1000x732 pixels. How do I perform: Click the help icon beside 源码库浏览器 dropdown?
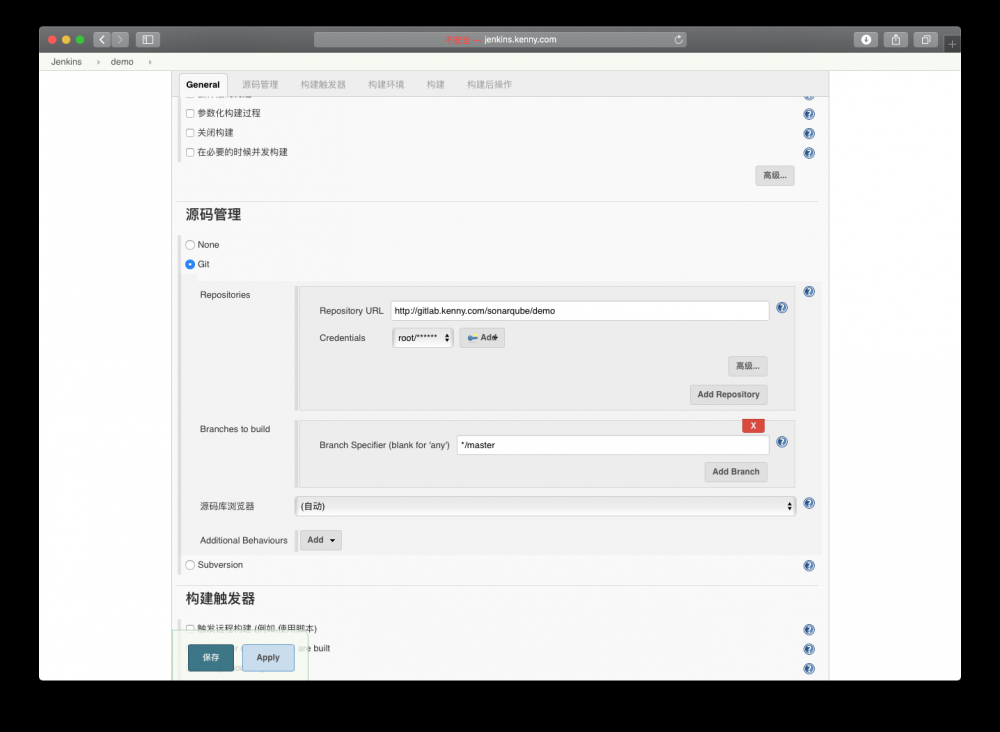click(808, 503)
